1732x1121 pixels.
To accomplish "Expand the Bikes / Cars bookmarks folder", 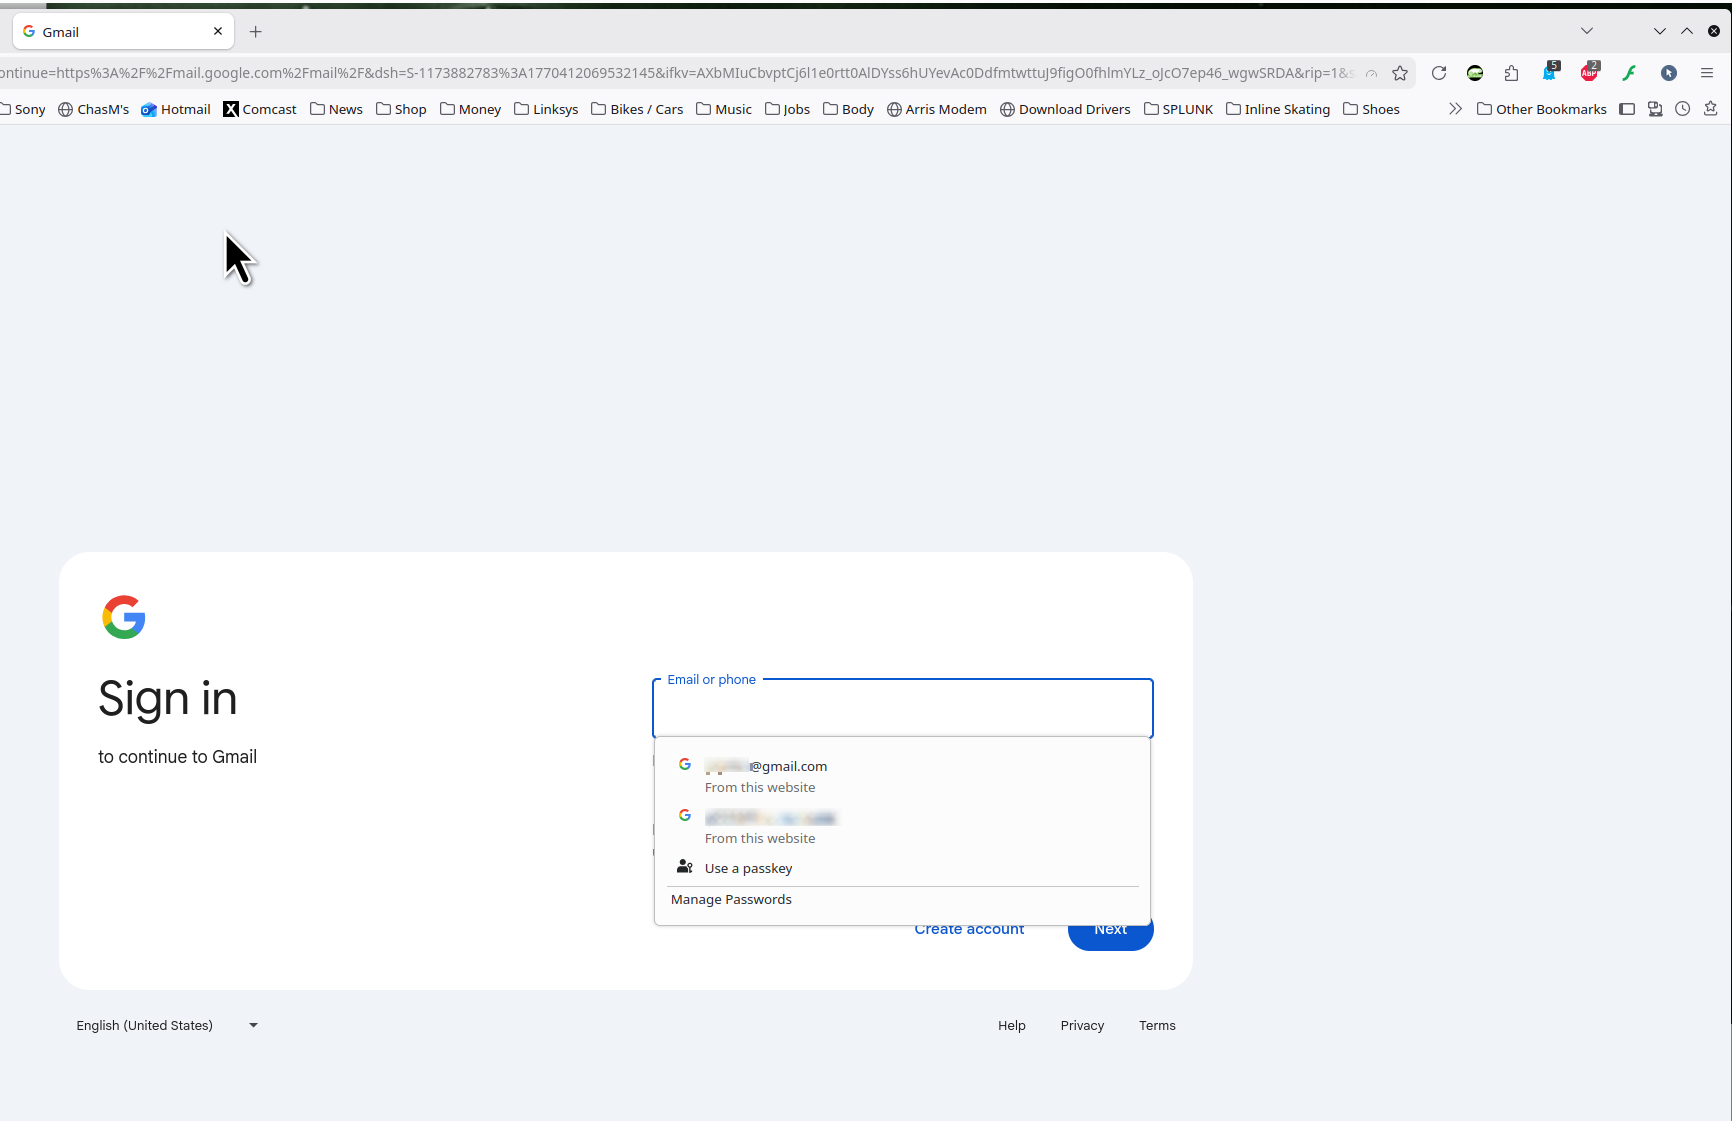I will [637, 109].
